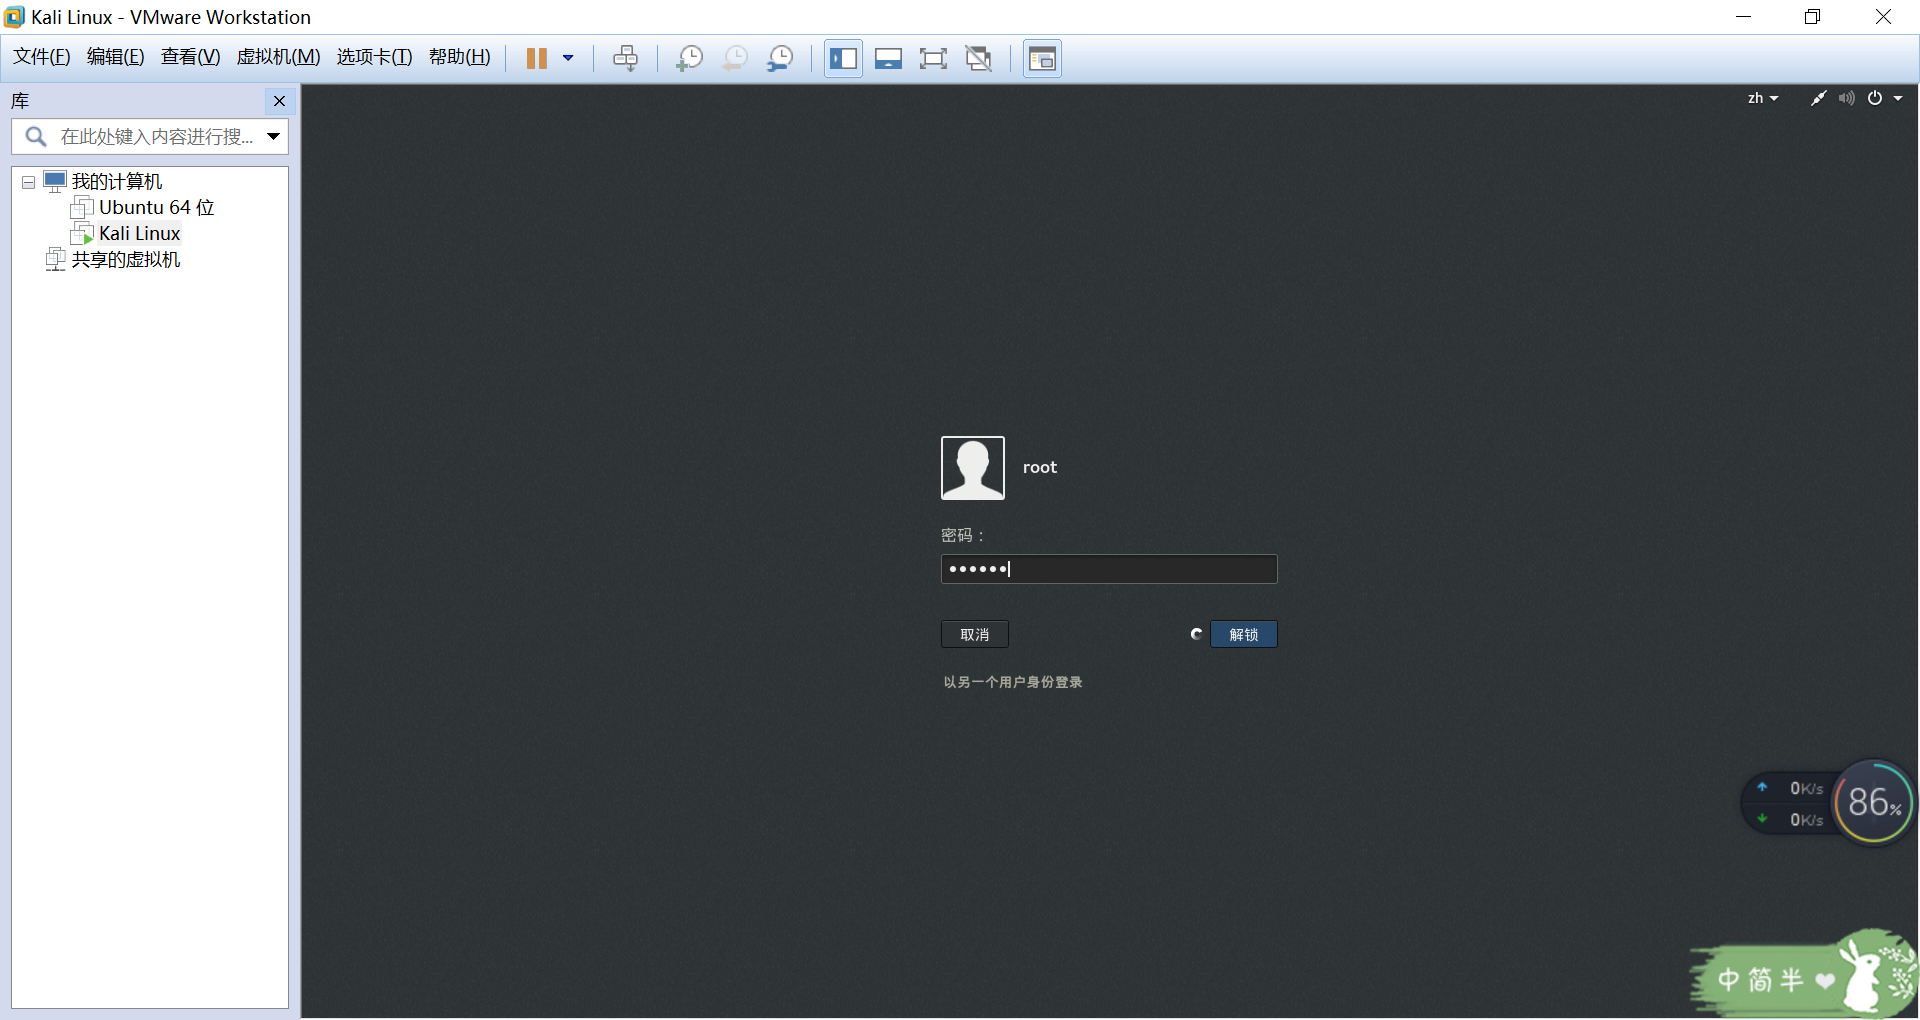
Task: Open the 编辑(E) menu
Action: click(x=115, y=57)
